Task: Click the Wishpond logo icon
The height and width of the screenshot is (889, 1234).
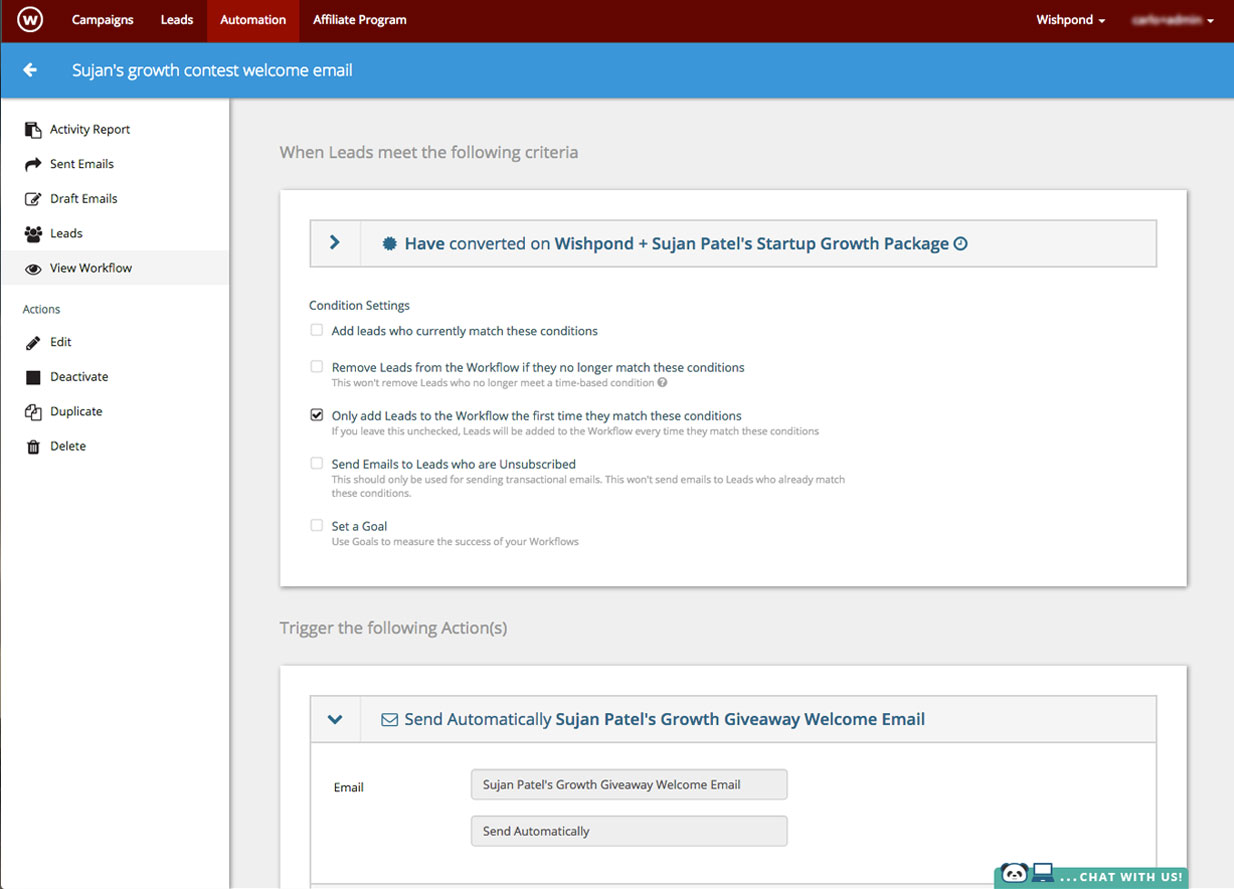Action: pyautogui.click(x=30, y=20)
